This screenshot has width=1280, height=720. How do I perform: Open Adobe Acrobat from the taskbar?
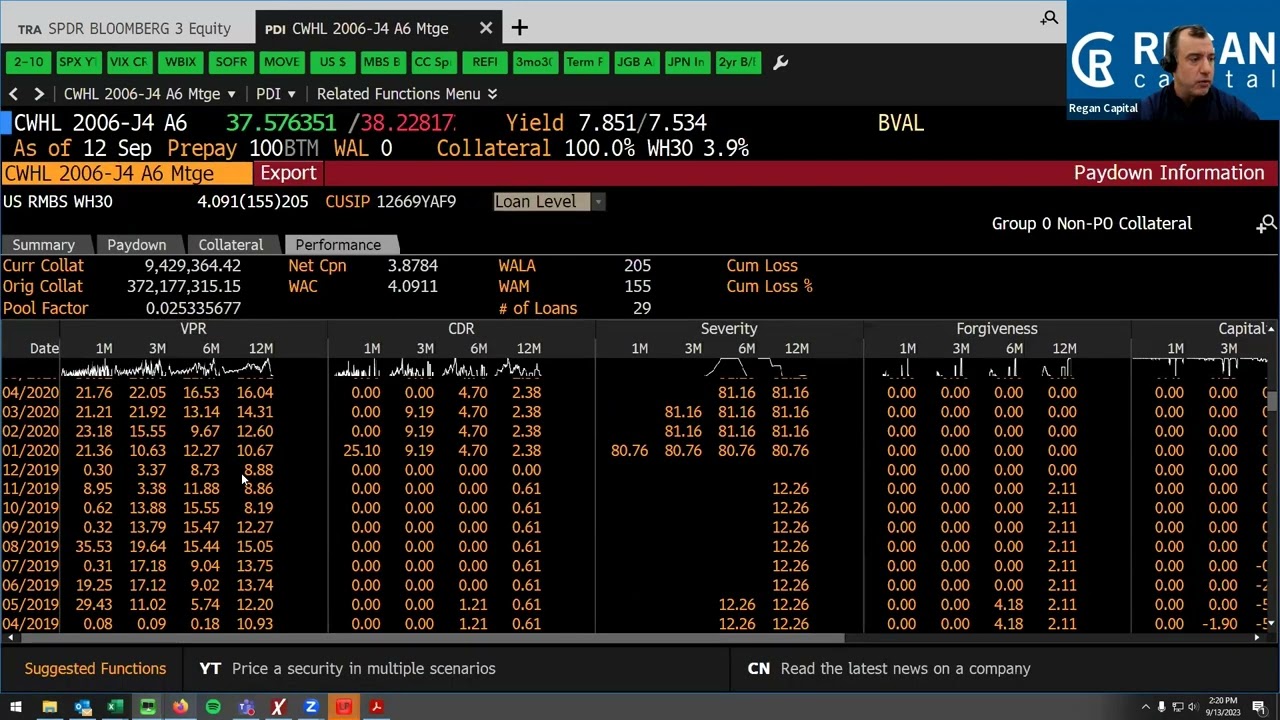pyautogui.click(x=376, y=708)
